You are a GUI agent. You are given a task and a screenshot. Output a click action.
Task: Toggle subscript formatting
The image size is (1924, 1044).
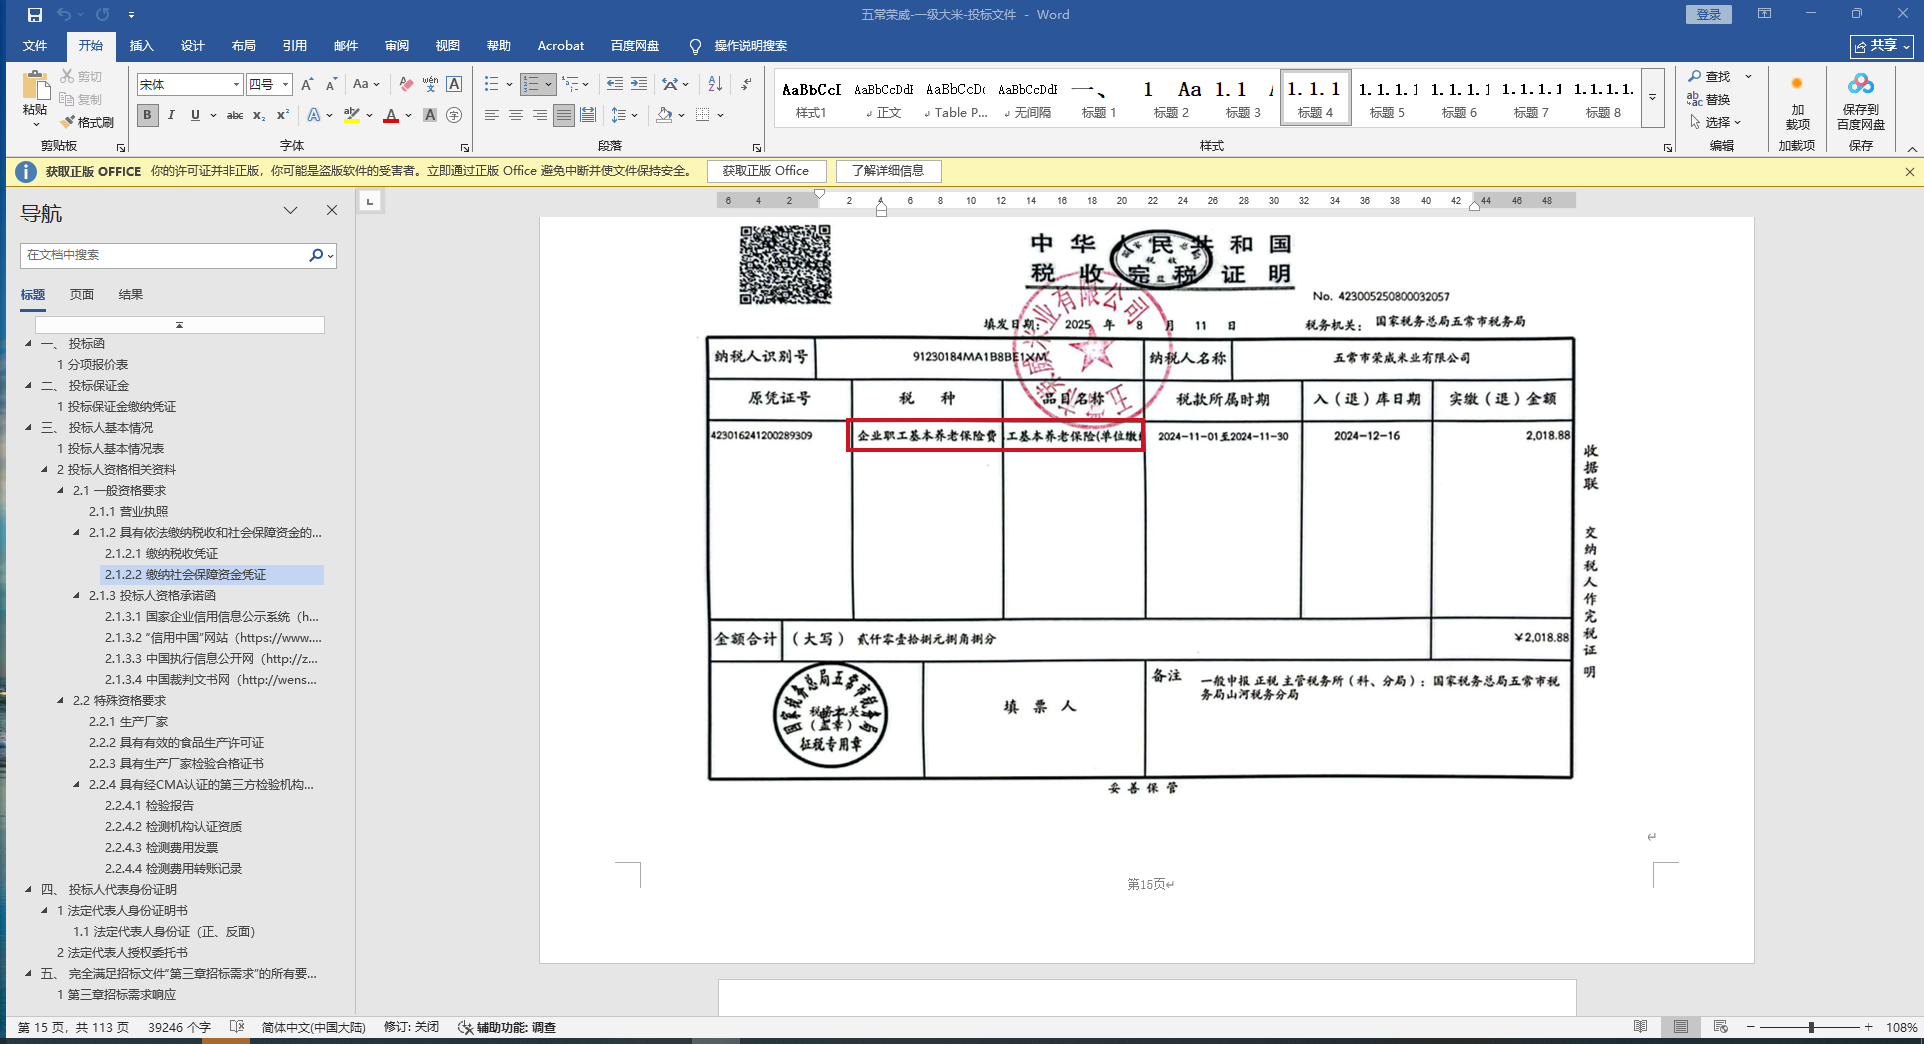tap(259, 115)
